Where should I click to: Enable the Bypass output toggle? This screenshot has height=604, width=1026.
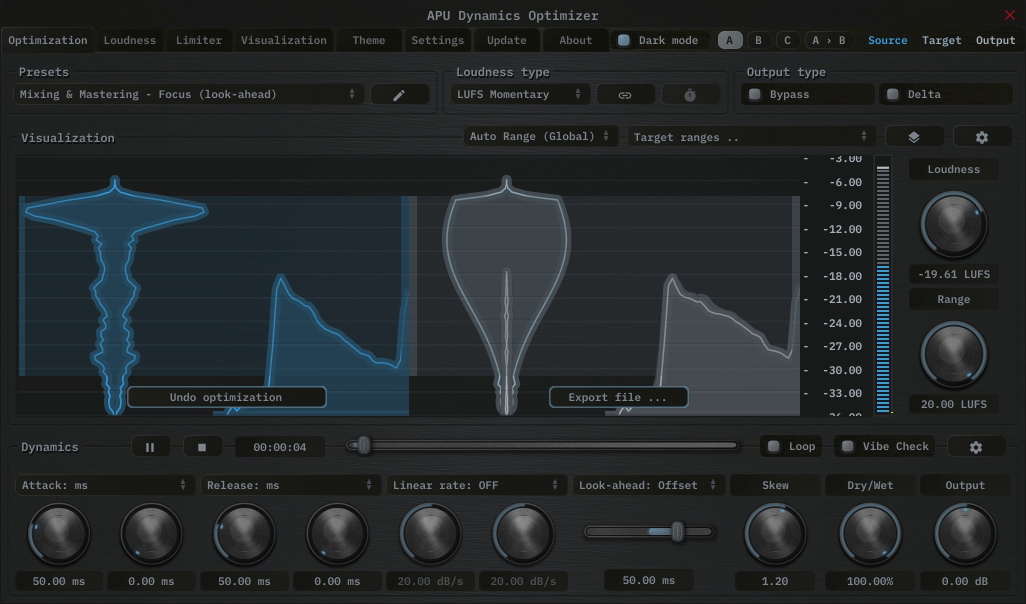click(756, 95)
